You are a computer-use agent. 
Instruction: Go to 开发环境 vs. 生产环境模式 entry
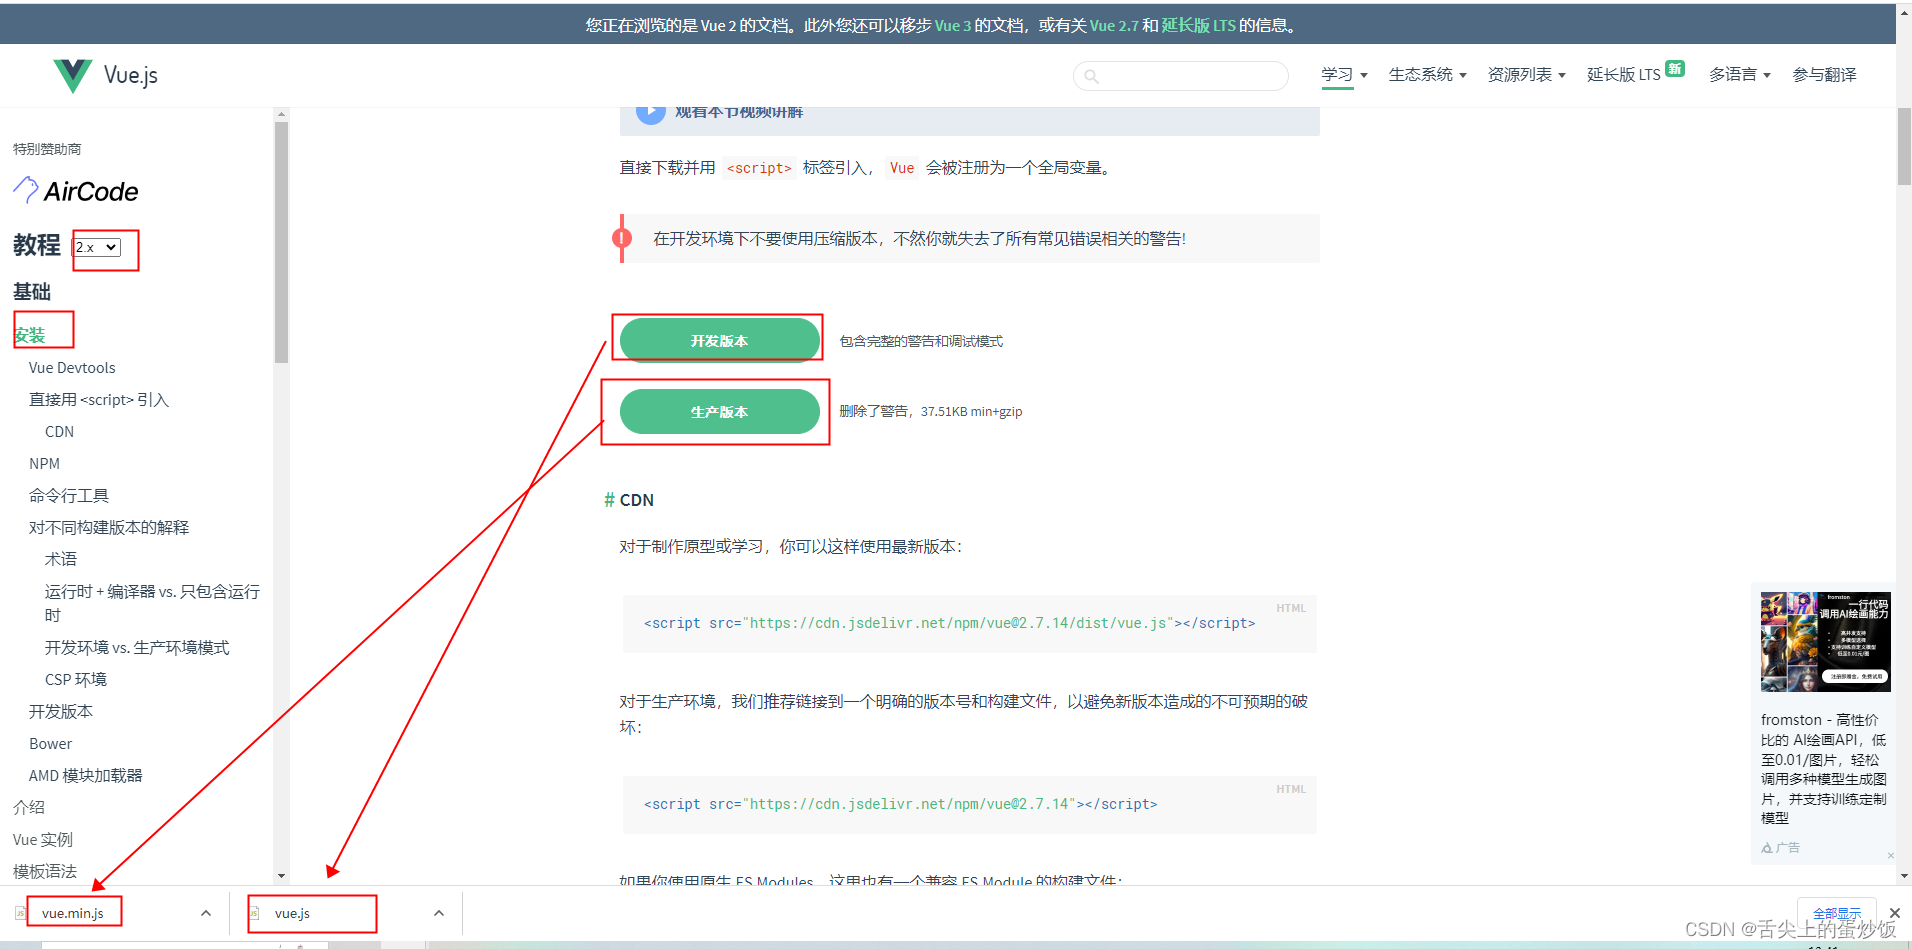(137, 648)
